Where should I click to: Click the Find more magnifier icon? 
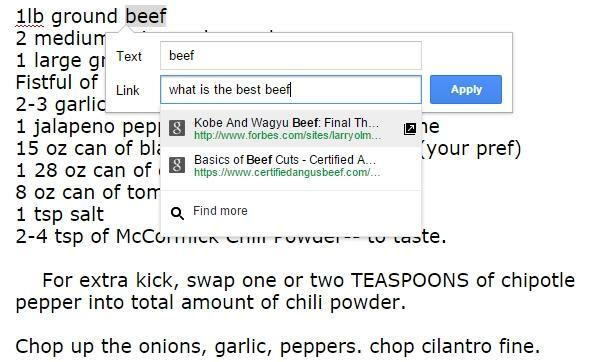177,213
